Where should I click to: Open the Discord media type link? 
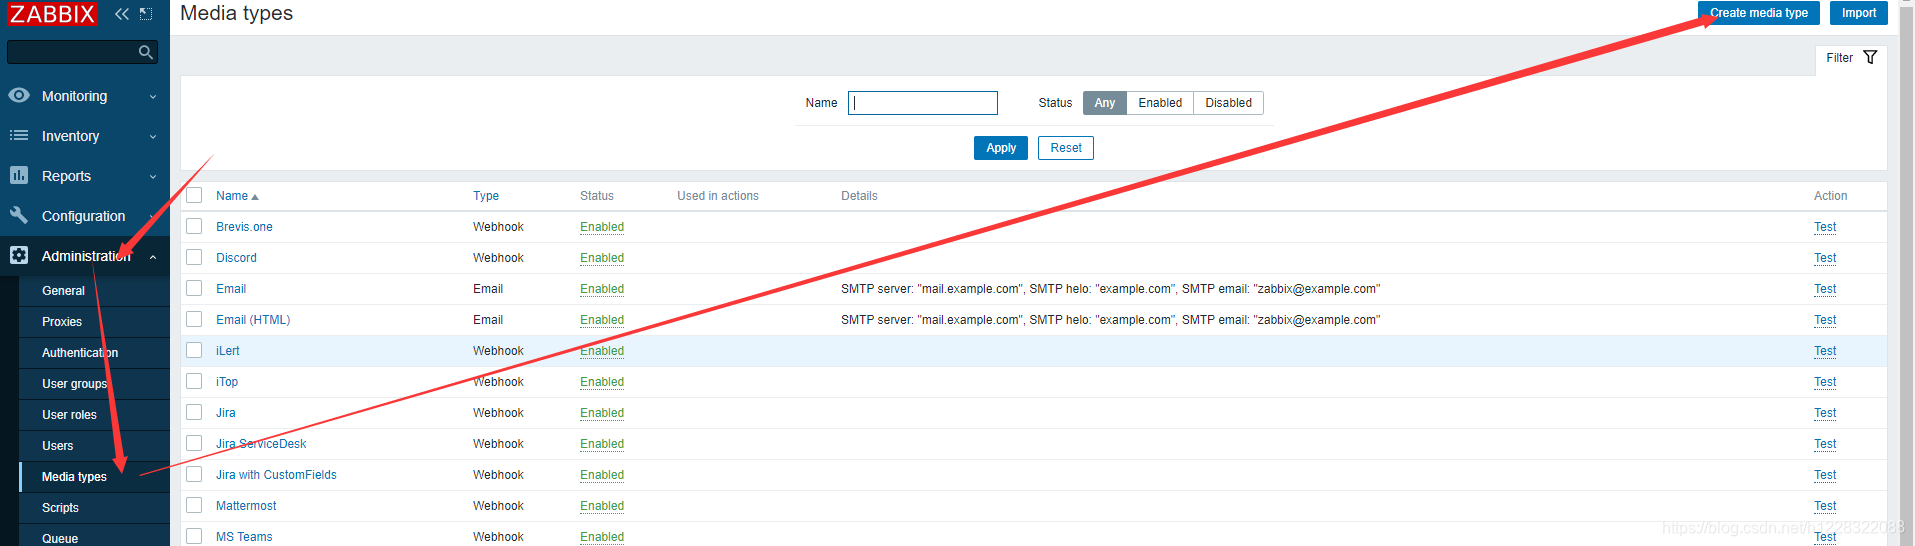(236, 258)
